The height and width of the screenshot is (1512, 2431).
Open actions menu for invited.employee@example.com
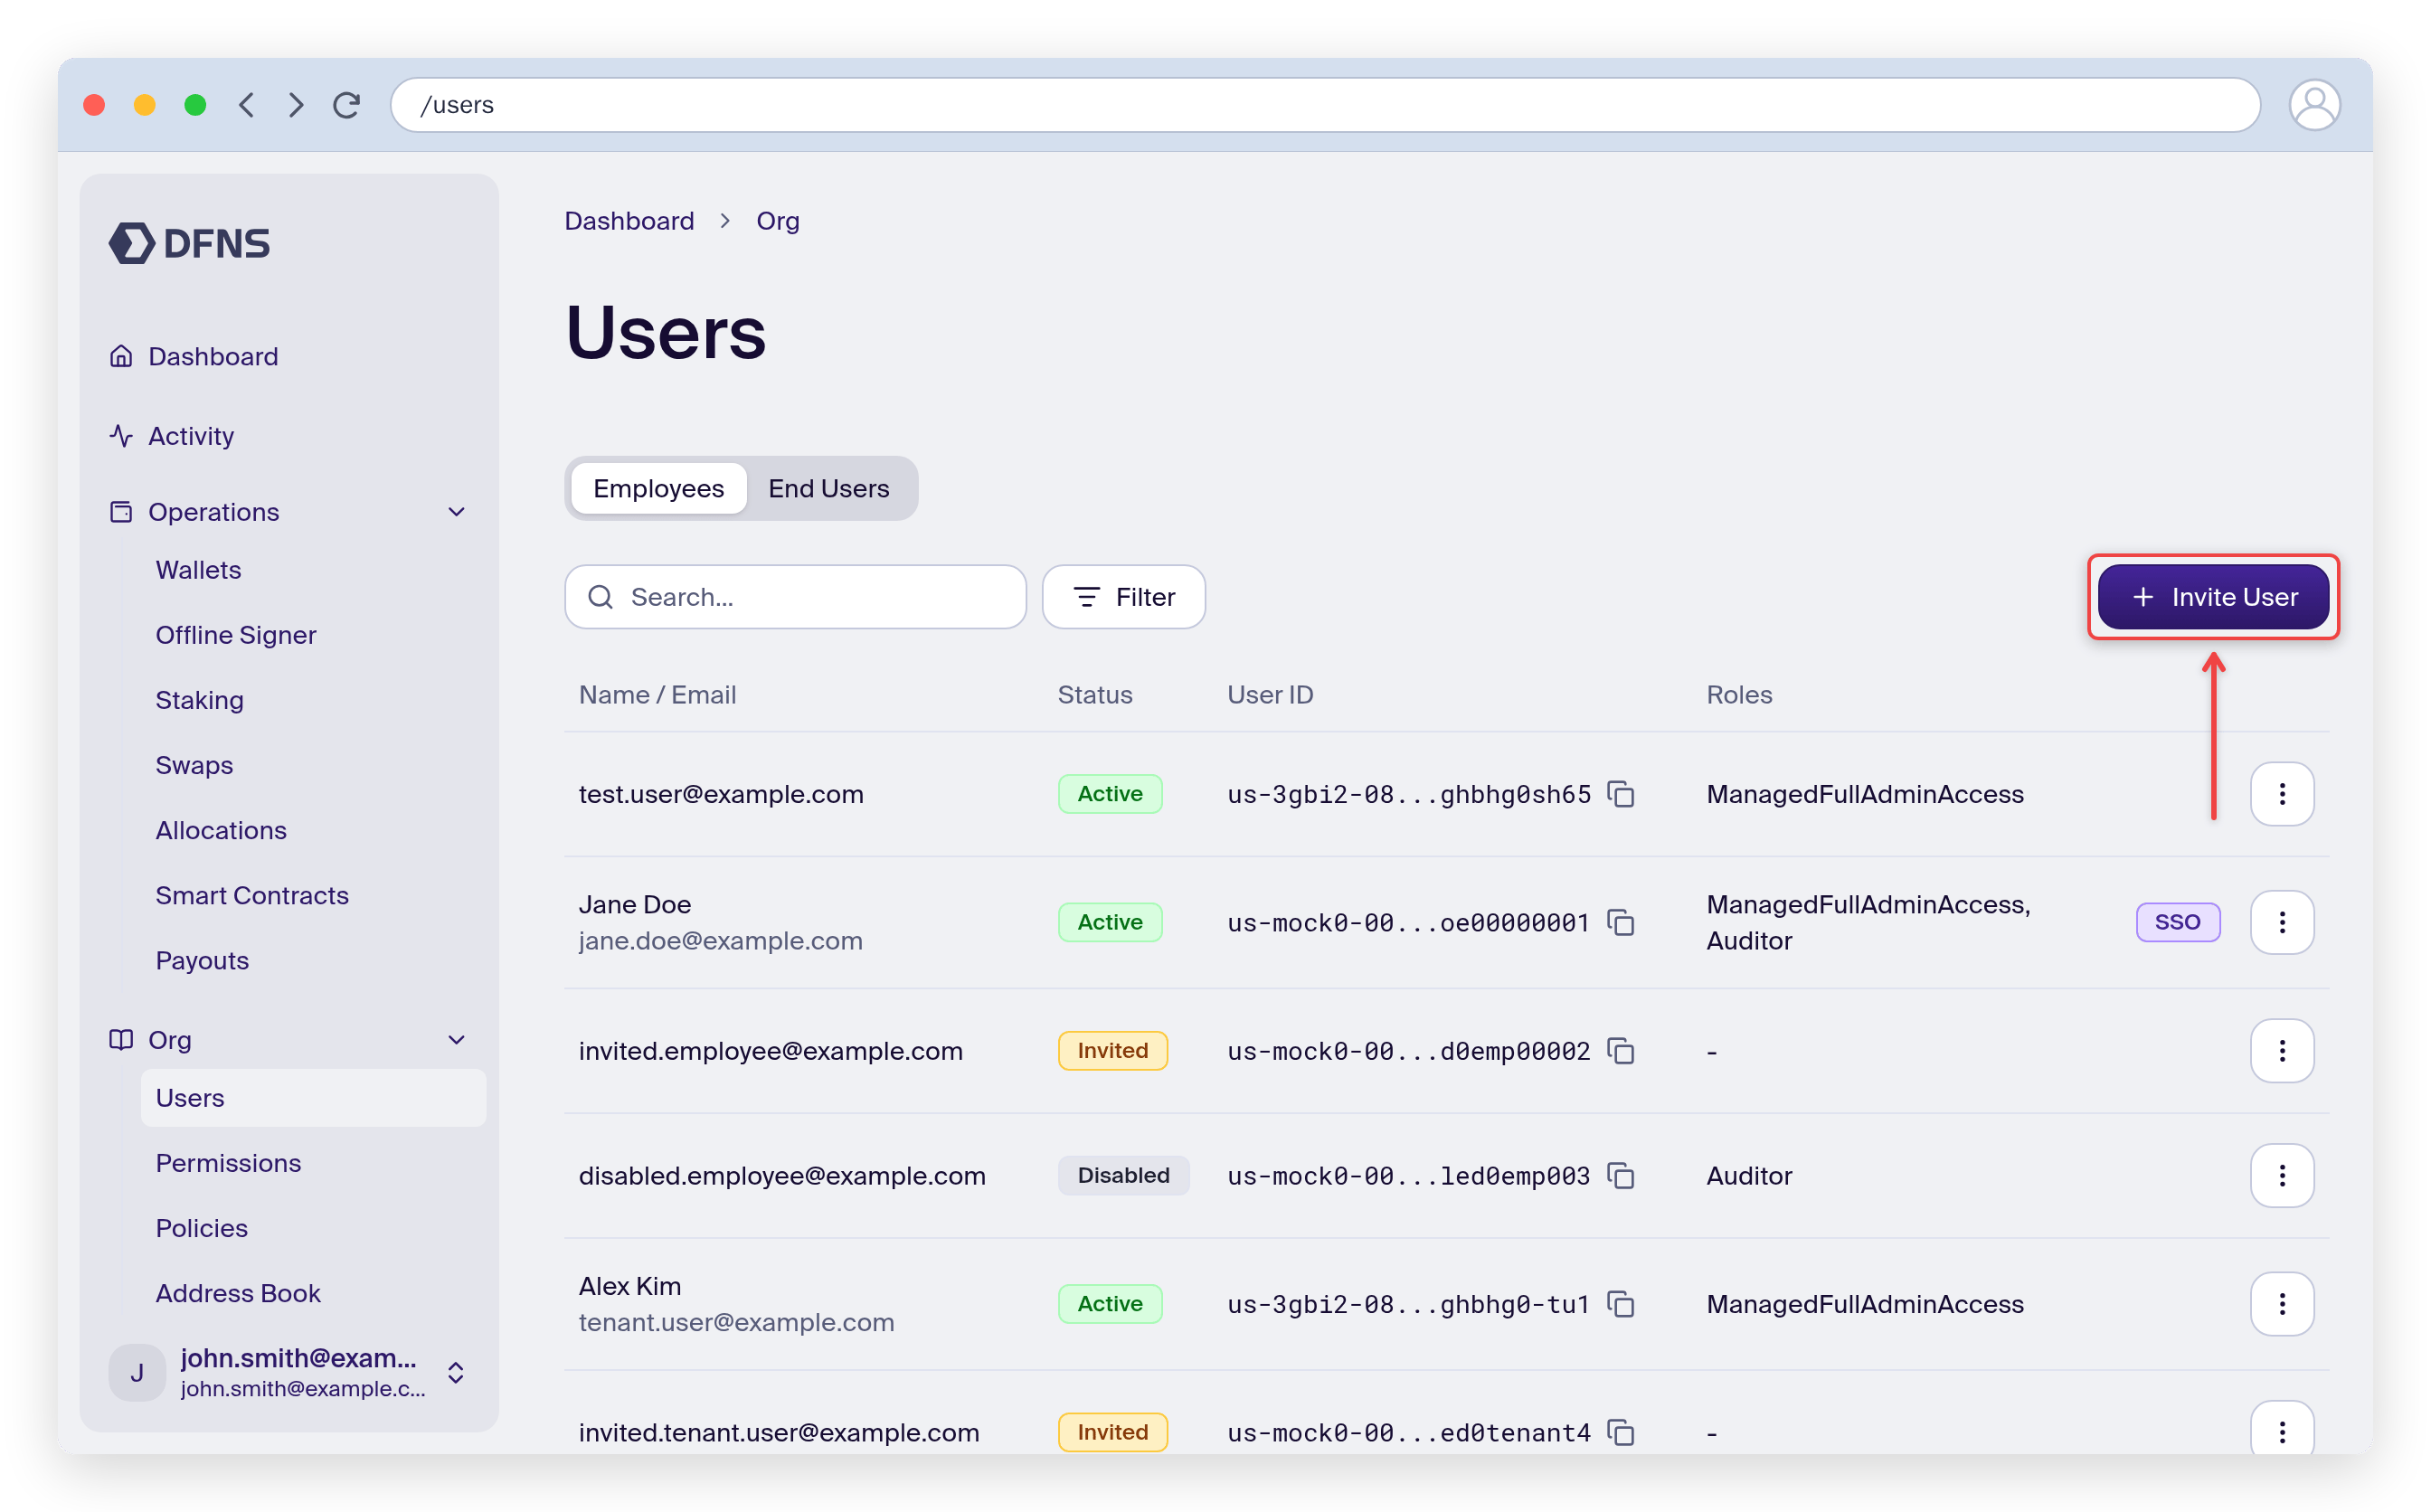(2281, 1051)
